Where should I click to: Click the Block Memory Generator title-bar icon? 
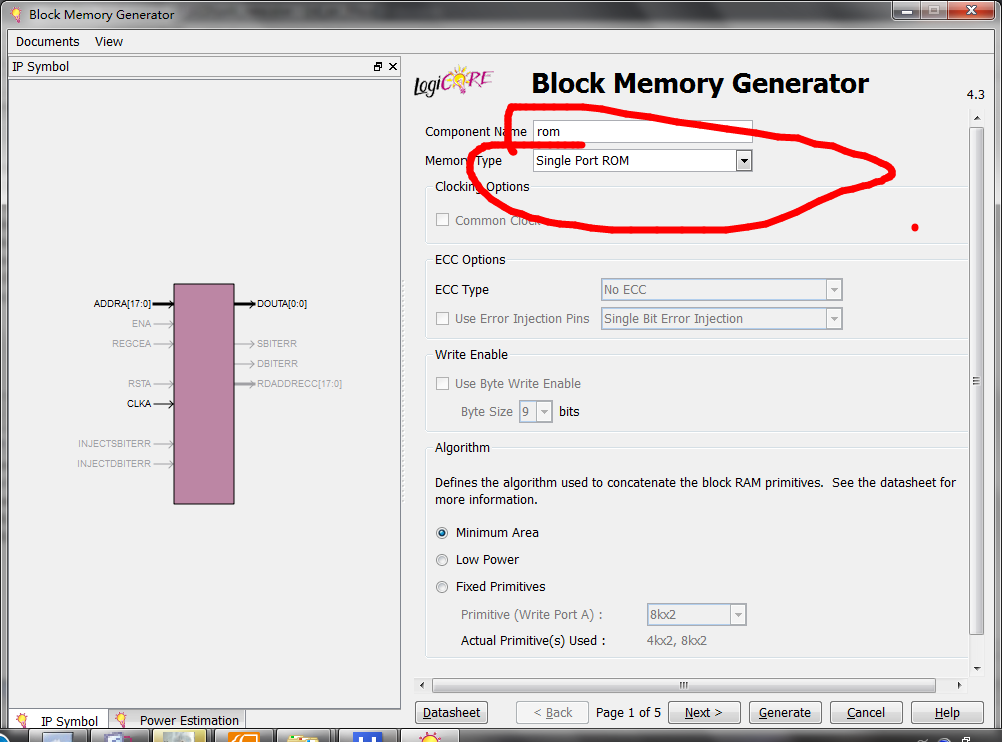coord(16,14)
